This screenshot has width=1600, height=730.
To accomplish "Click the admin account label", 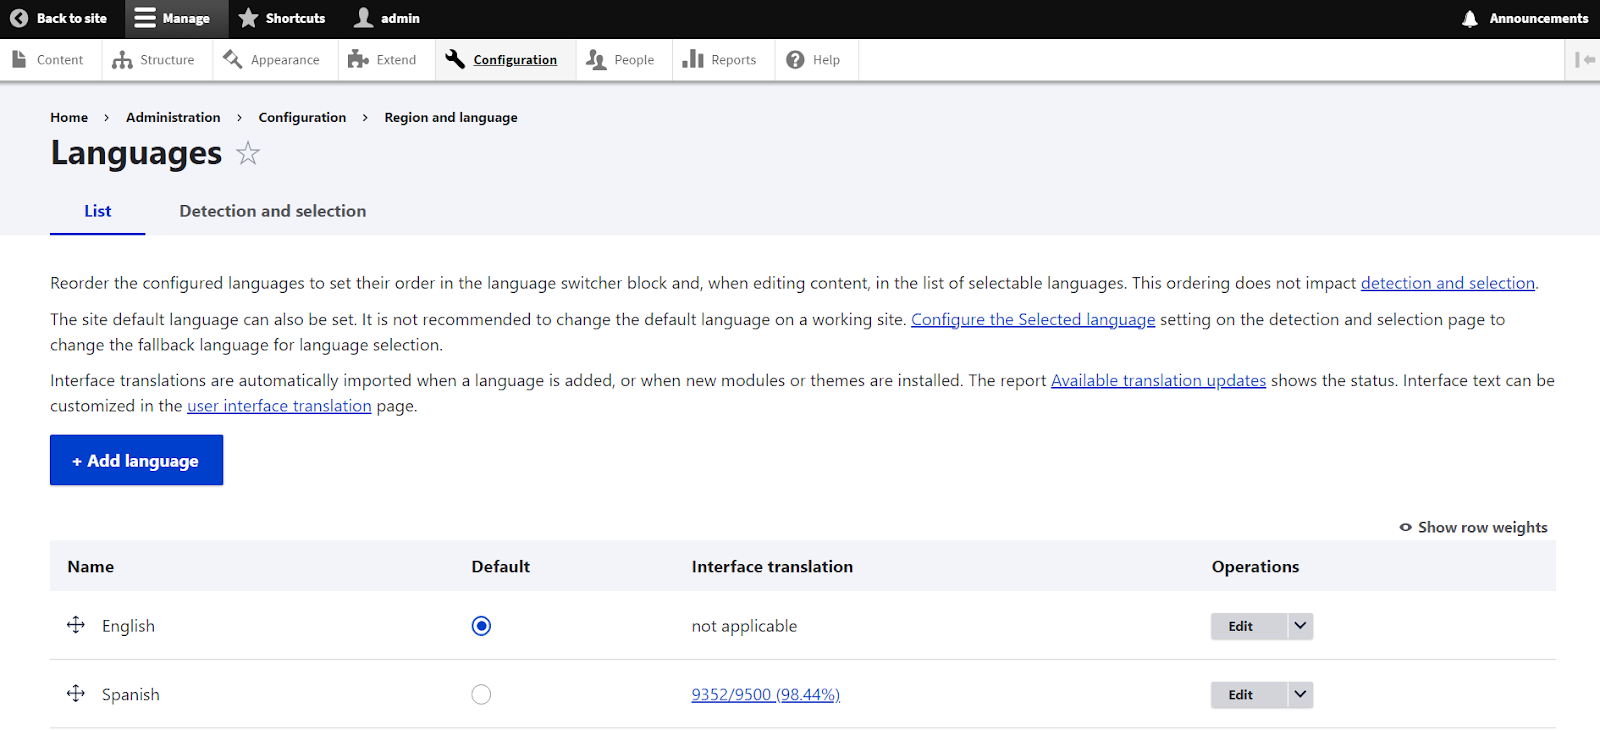I will point(400,18).
